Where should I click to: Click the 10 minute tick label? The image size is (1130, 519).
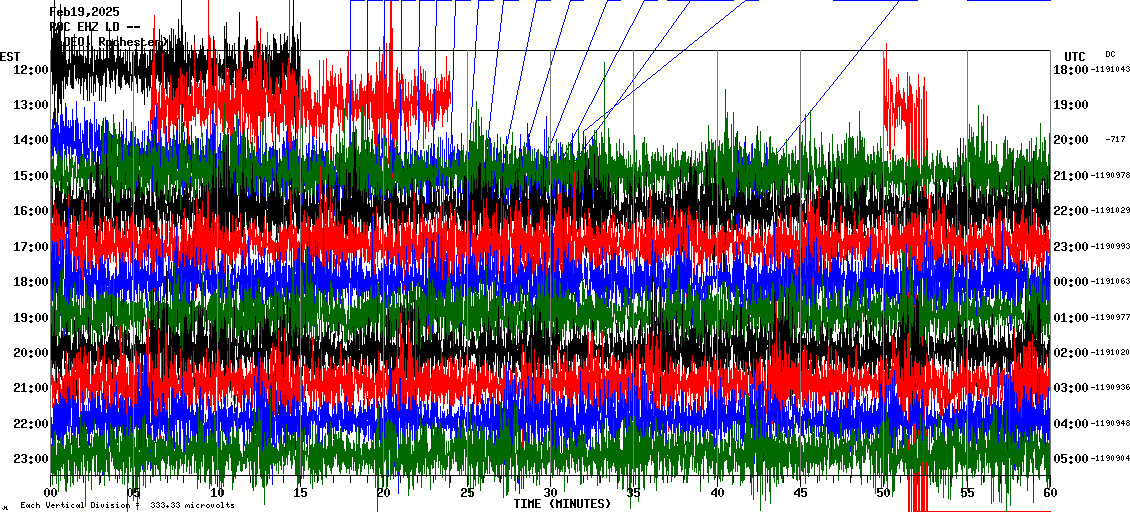(218, 493)
